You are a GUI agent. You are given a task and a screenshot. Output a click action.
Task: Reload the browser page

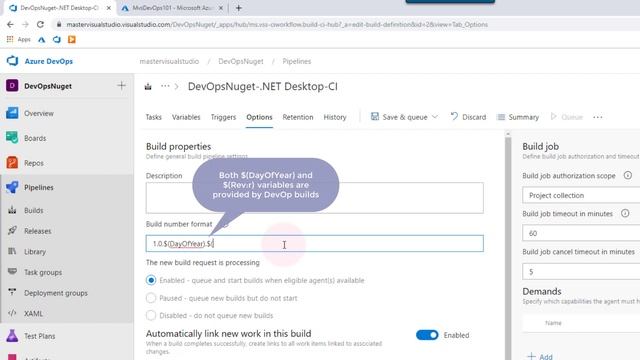click(40, 24)
